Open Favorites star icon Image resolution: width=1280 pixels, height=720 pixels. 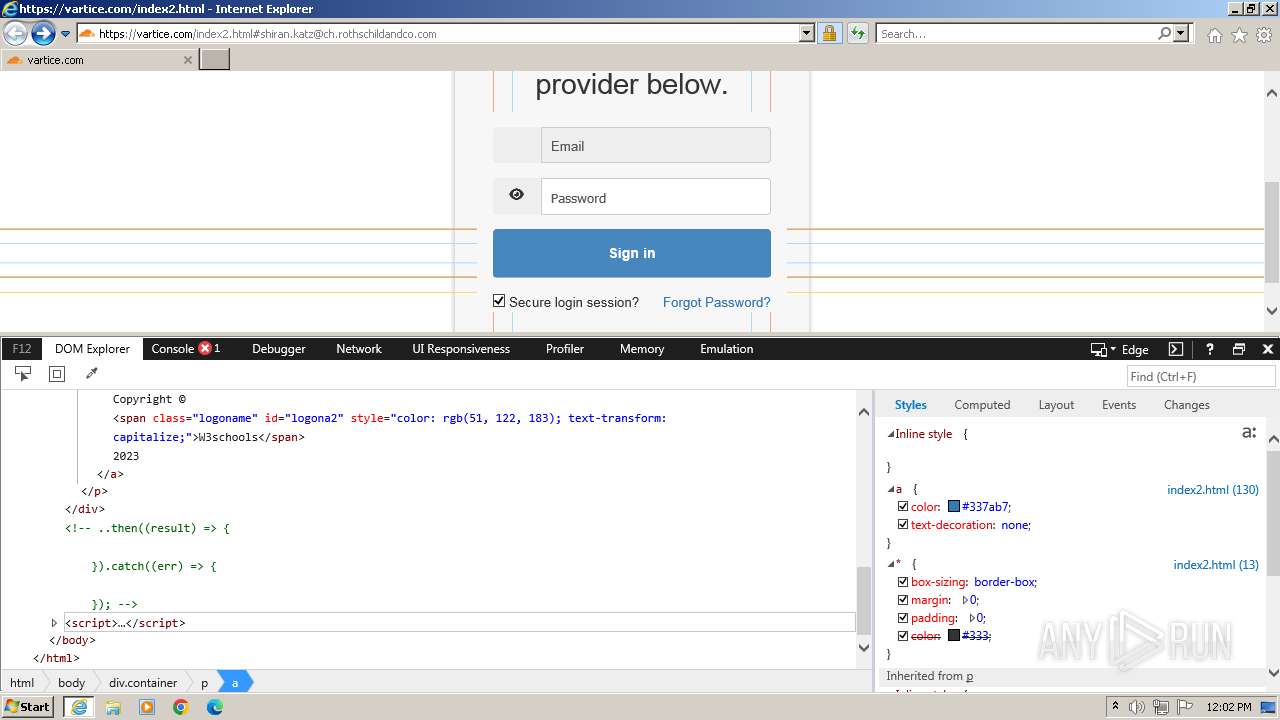pyautogui.click(x=1239, y=35)
